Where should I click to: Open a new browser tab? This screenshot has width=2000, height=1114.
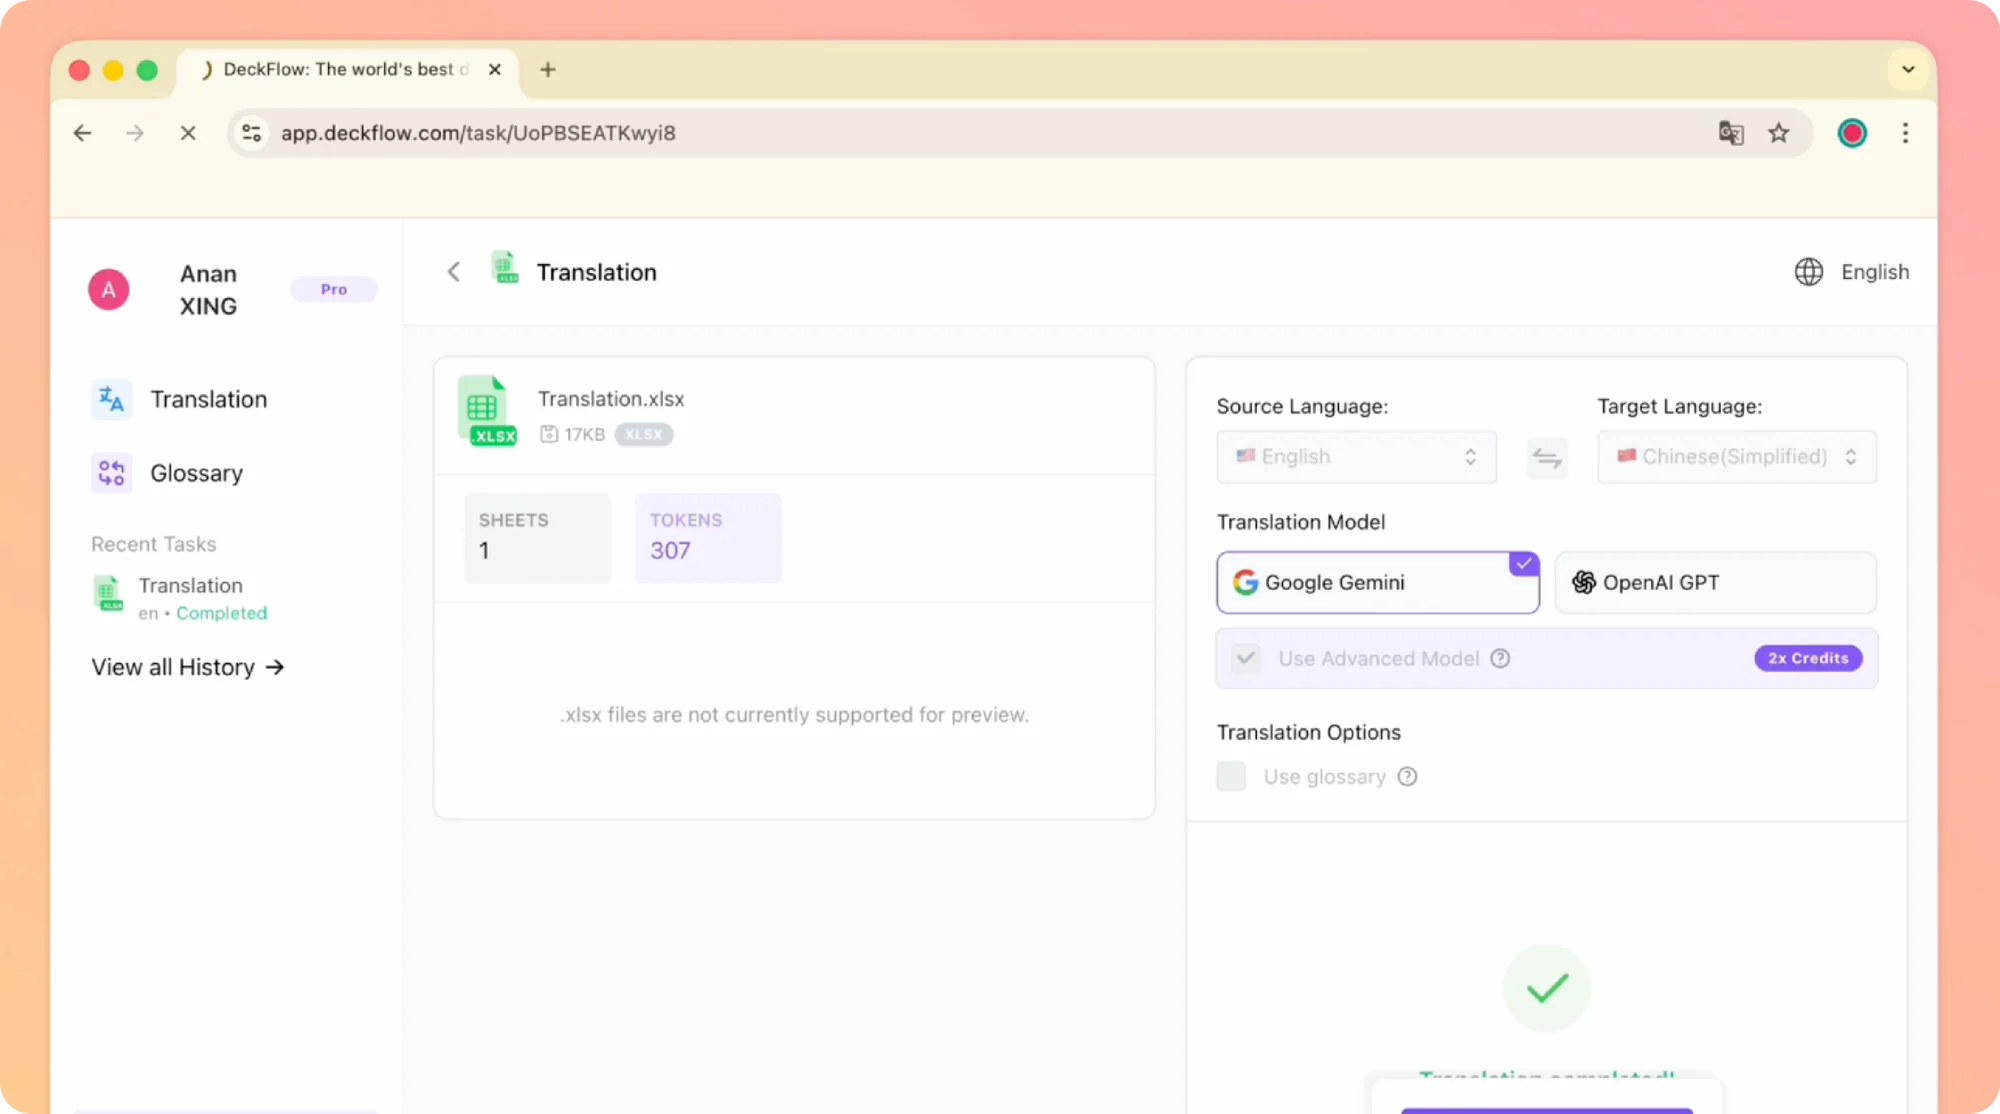(x=548, y=70)
